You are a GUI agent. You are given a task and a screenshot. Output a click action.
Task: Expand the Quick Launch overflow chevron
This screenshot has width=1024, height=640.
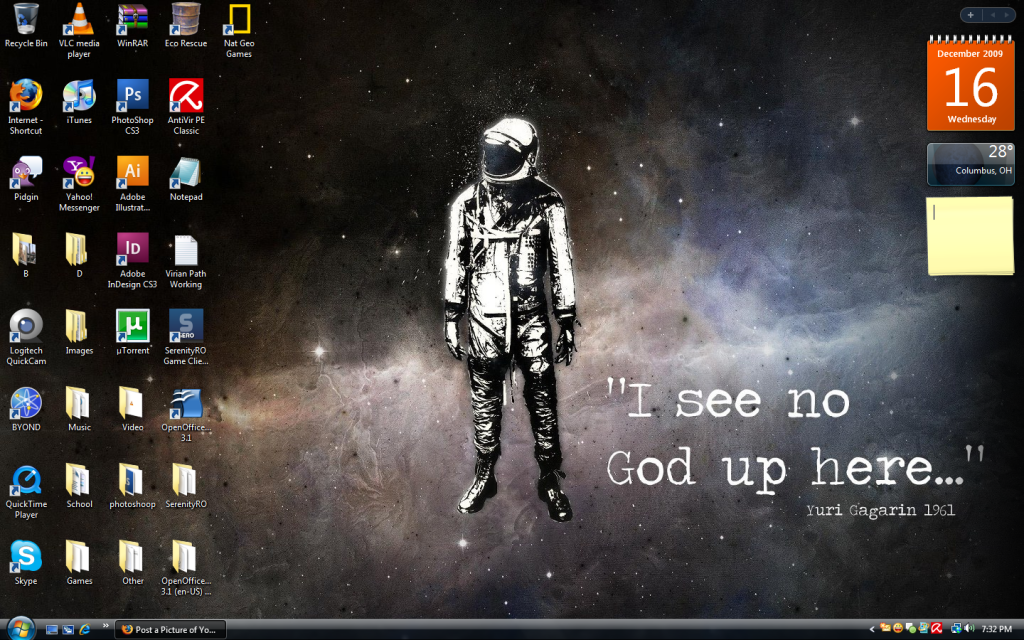point(105,629)
